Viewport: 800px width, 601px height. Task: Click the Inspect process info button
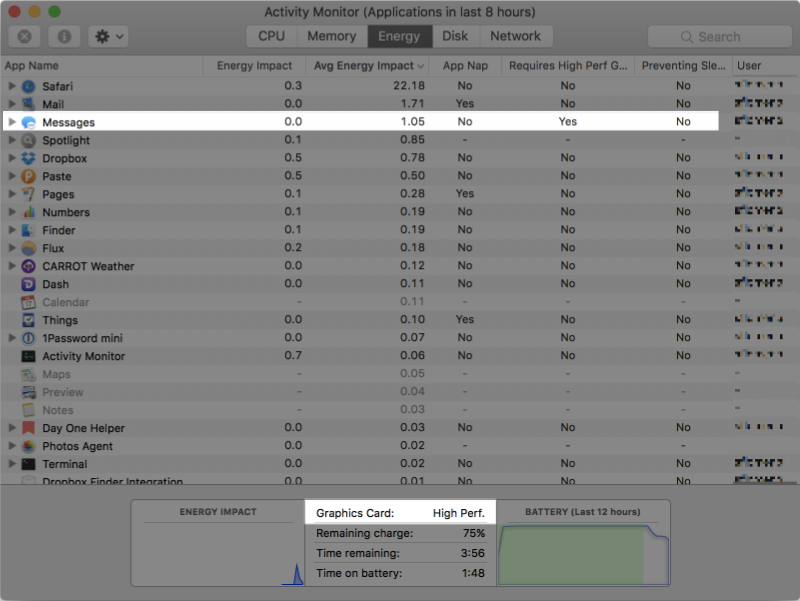pyautogui.click(x=64, y=37)
